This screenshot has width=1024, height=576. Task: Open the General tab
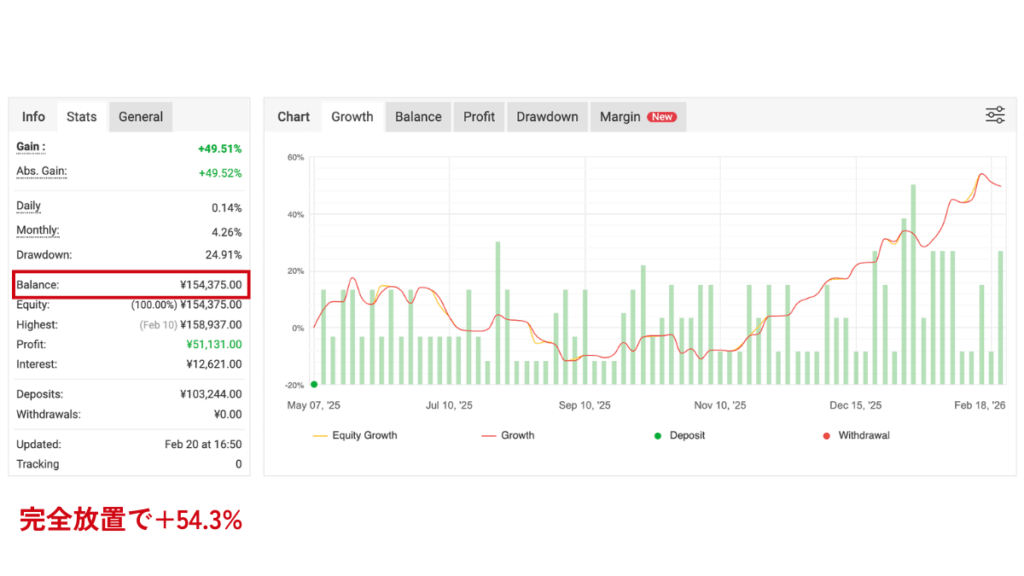pyautogui.click(x=141, y=117)
